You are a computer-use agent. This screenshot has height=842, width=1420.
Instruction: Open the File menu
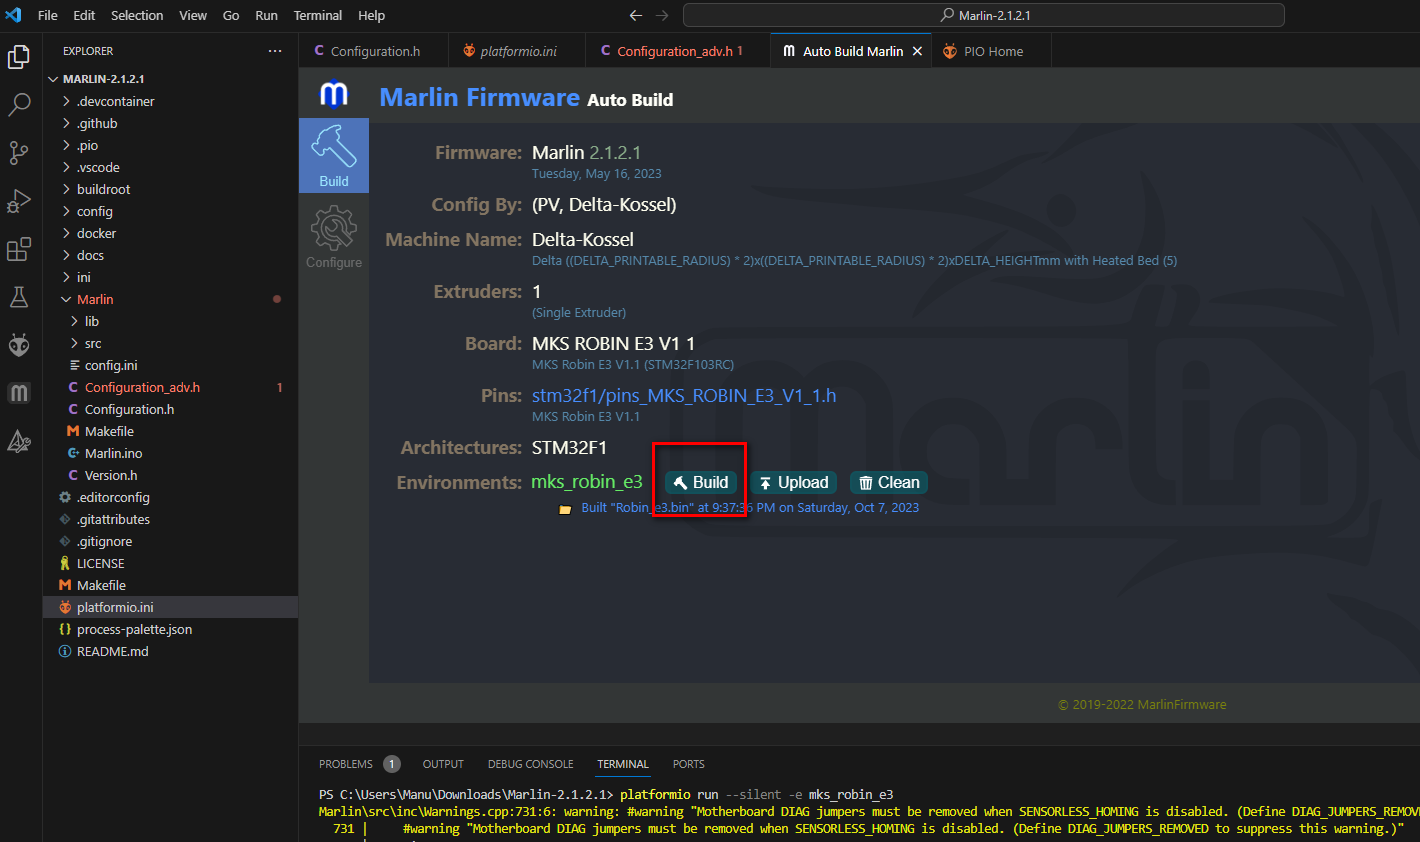click(47, 15)
